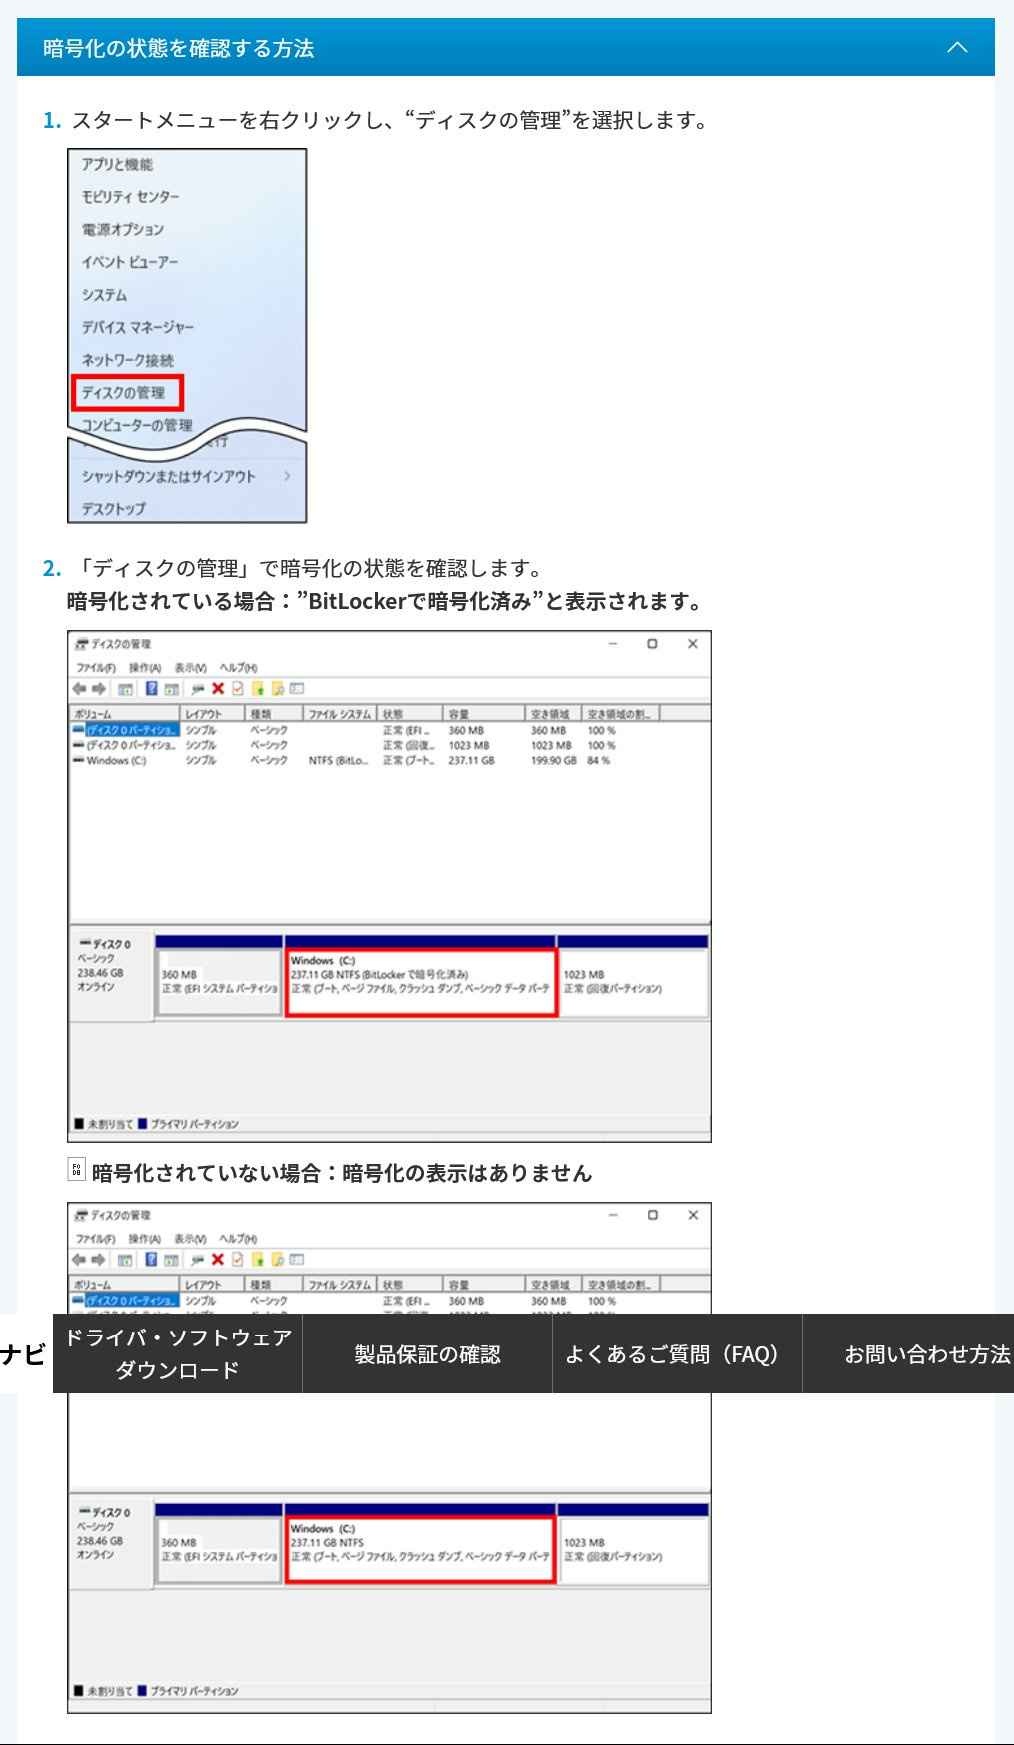Viewport: 1014px width, 1745px height.
Task: Click yellow folder icon in first Disk Management toolbar
Action: (257, 688)
